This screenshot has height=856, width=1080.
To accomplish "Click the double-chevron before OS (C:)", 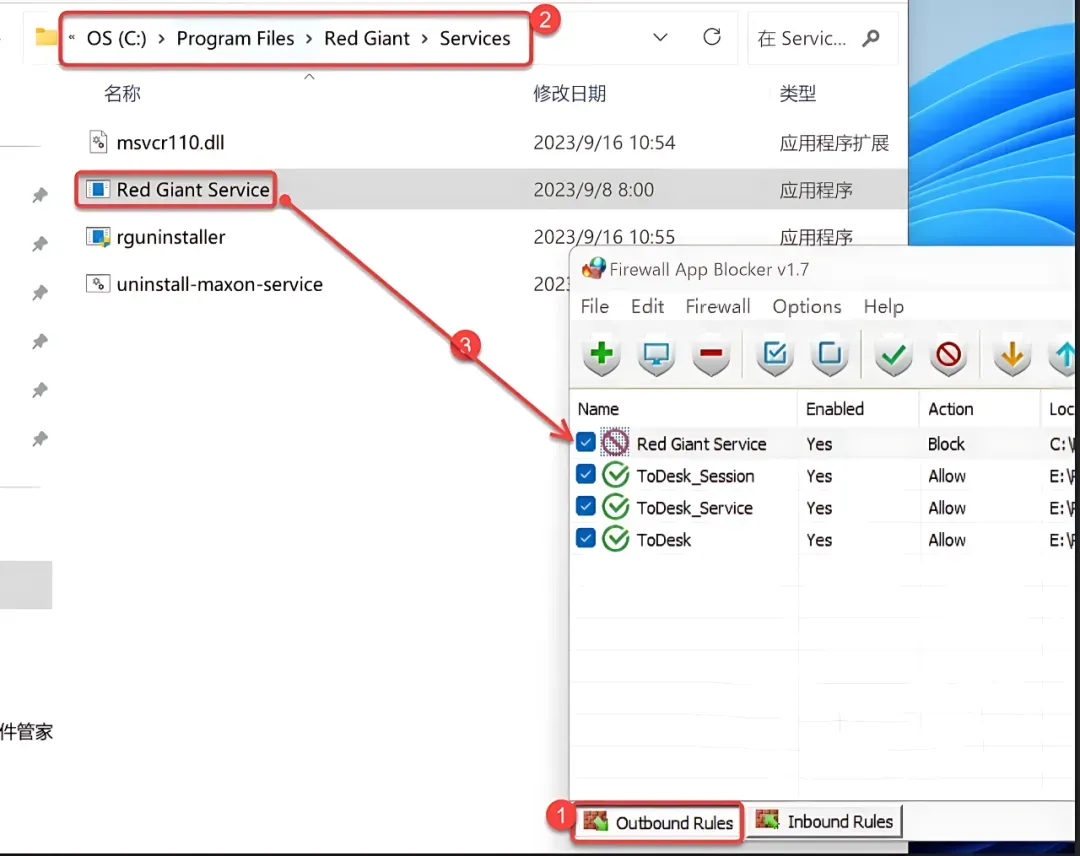I will 71,38.
